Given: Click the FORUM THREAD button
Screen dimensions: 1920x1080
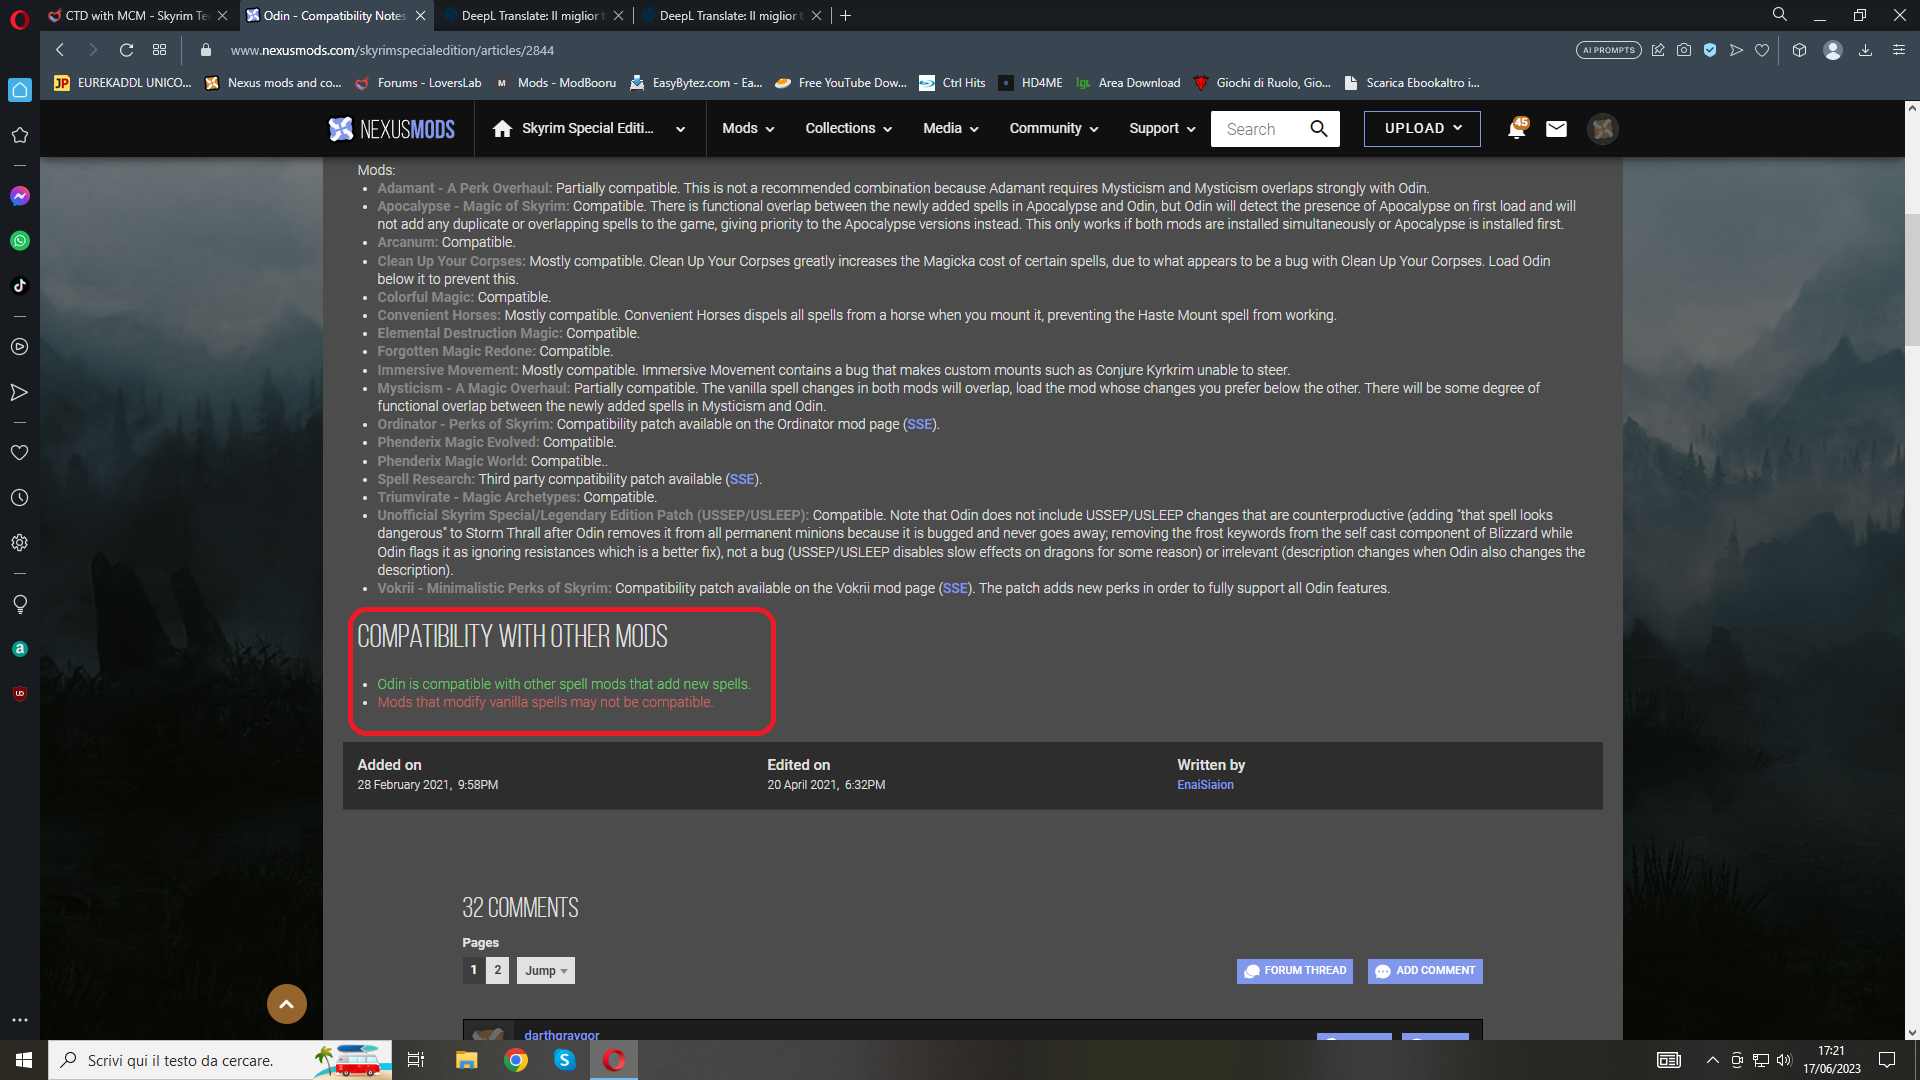Looking at the screenshot, I should (x=1295, y=971).
